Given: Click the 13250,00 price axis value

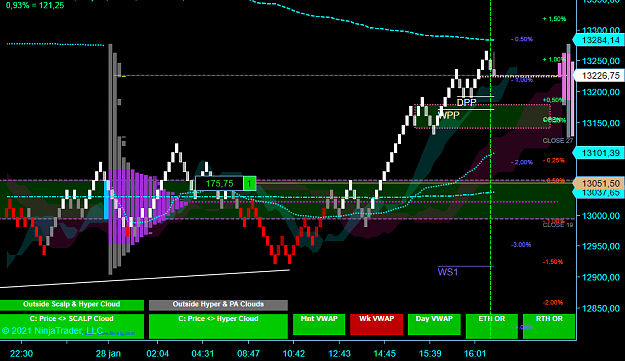Looking at the screenshot, I should click(x=601, y=61).
